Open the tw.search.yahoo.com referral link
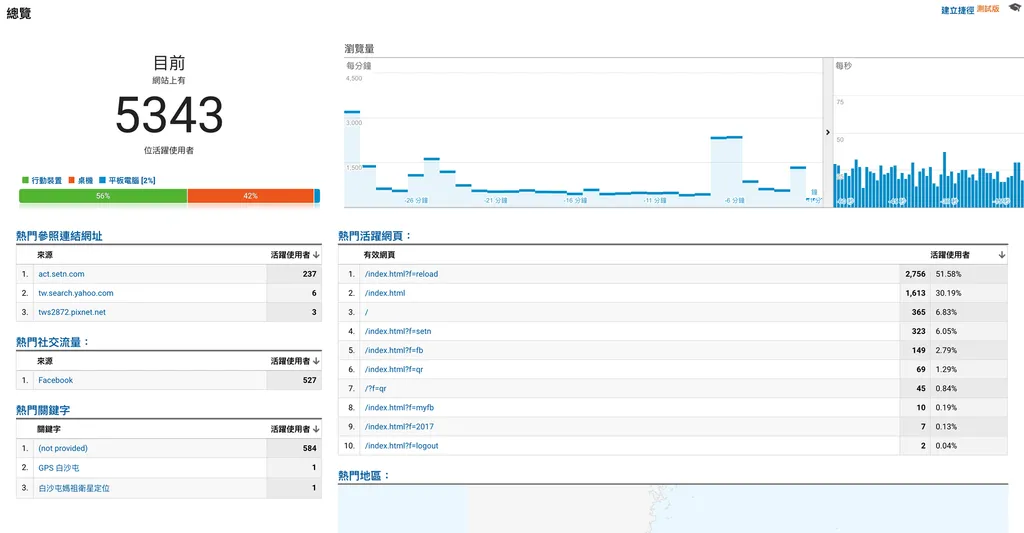1024x533 pixels. 76,293
